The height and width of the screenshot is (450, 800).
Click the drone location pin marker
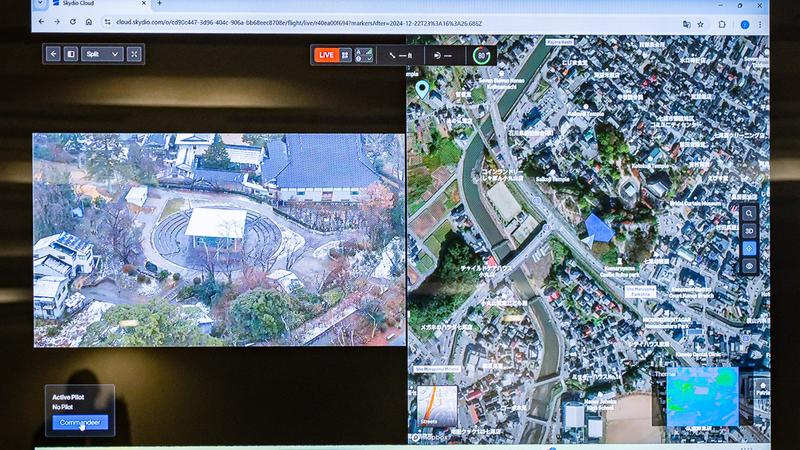(x=422, y=91)
